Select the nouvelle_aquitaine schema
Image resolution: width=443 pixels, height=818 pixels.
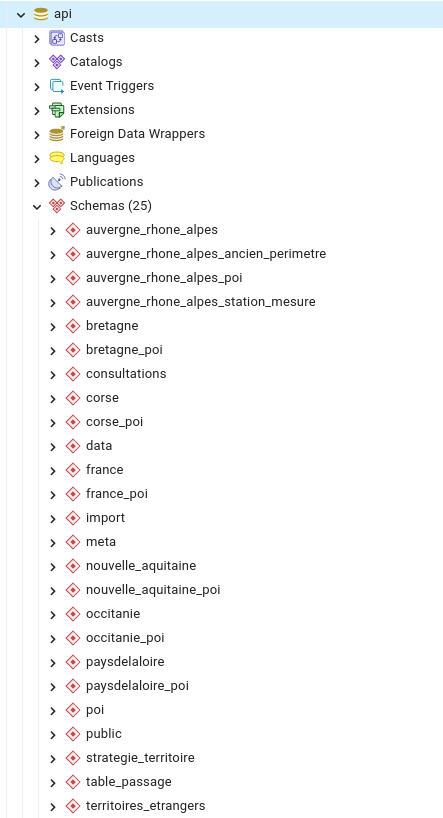pyautogui.click(x=141, y=566)
